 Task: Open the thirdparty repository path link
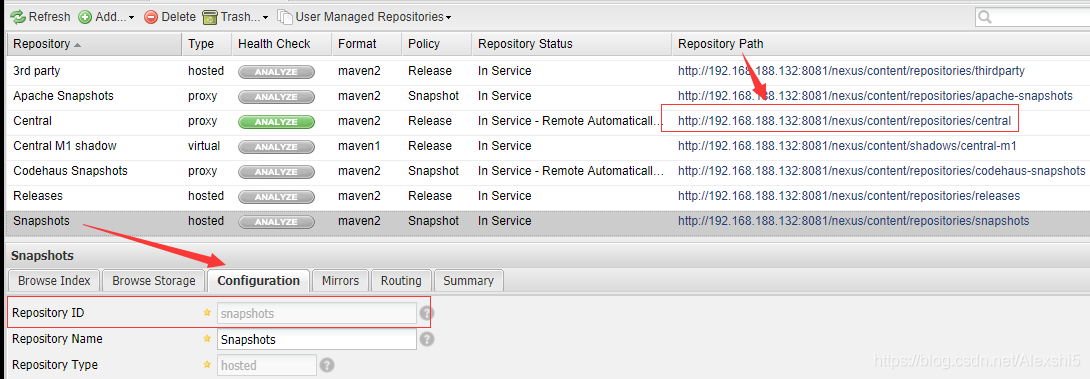[852, 71]
